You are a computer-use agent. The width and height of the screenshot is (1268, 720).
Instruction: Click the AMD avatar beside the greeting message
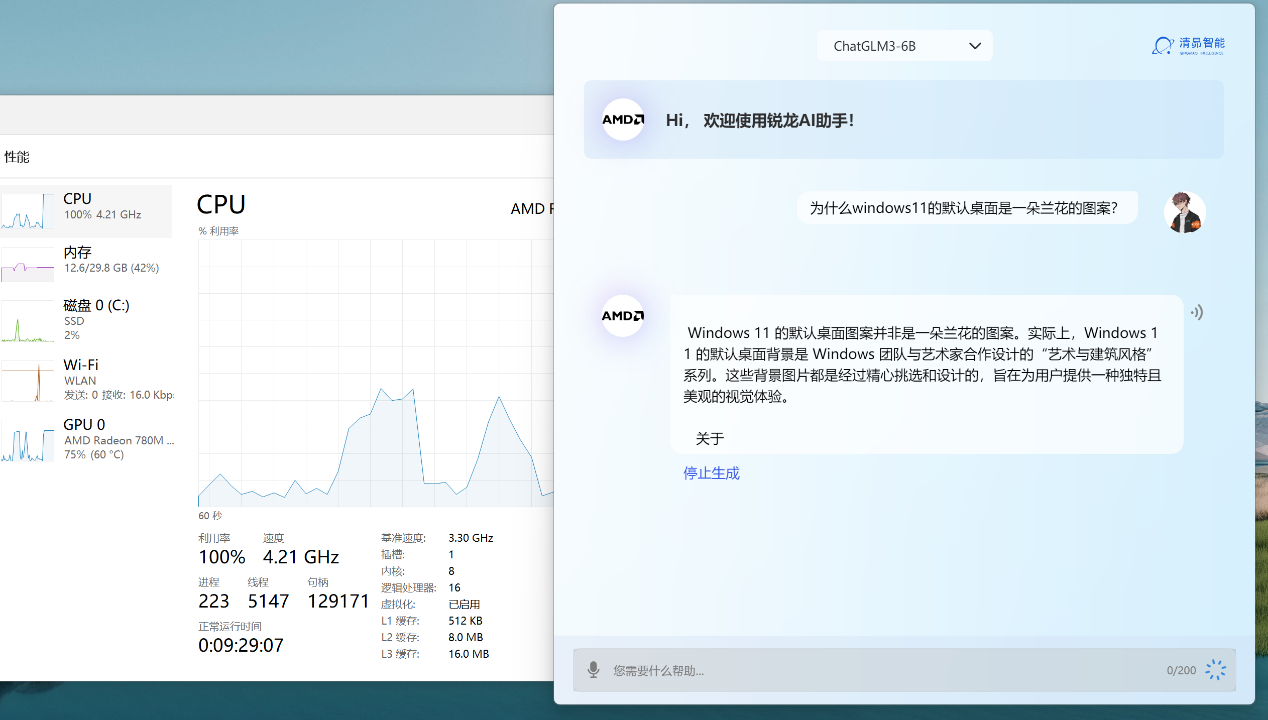pyautogui.click(x=622, y=119)
